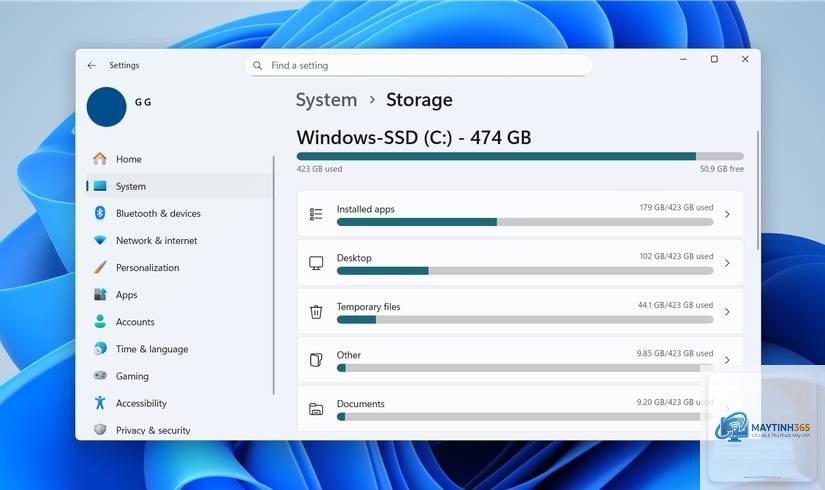This screenshot has width=825, height=490.
Task: Click the Desktop usage bar
Action: tap(525, 271)
